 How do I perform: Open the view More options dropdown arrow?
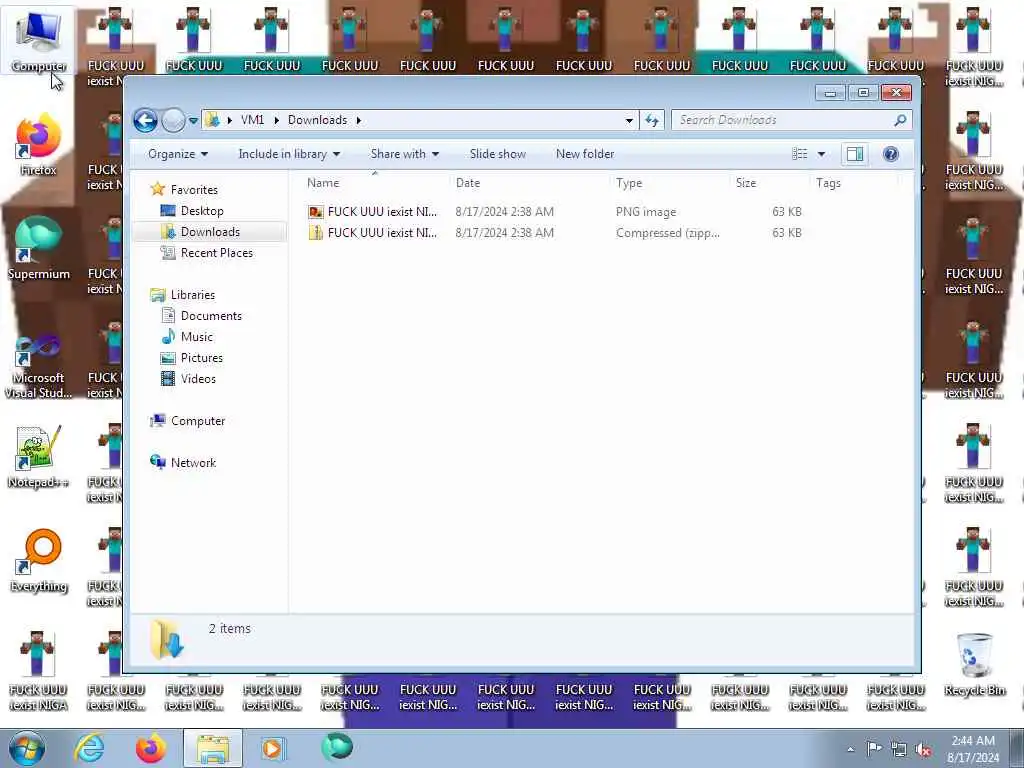(822, 154)
